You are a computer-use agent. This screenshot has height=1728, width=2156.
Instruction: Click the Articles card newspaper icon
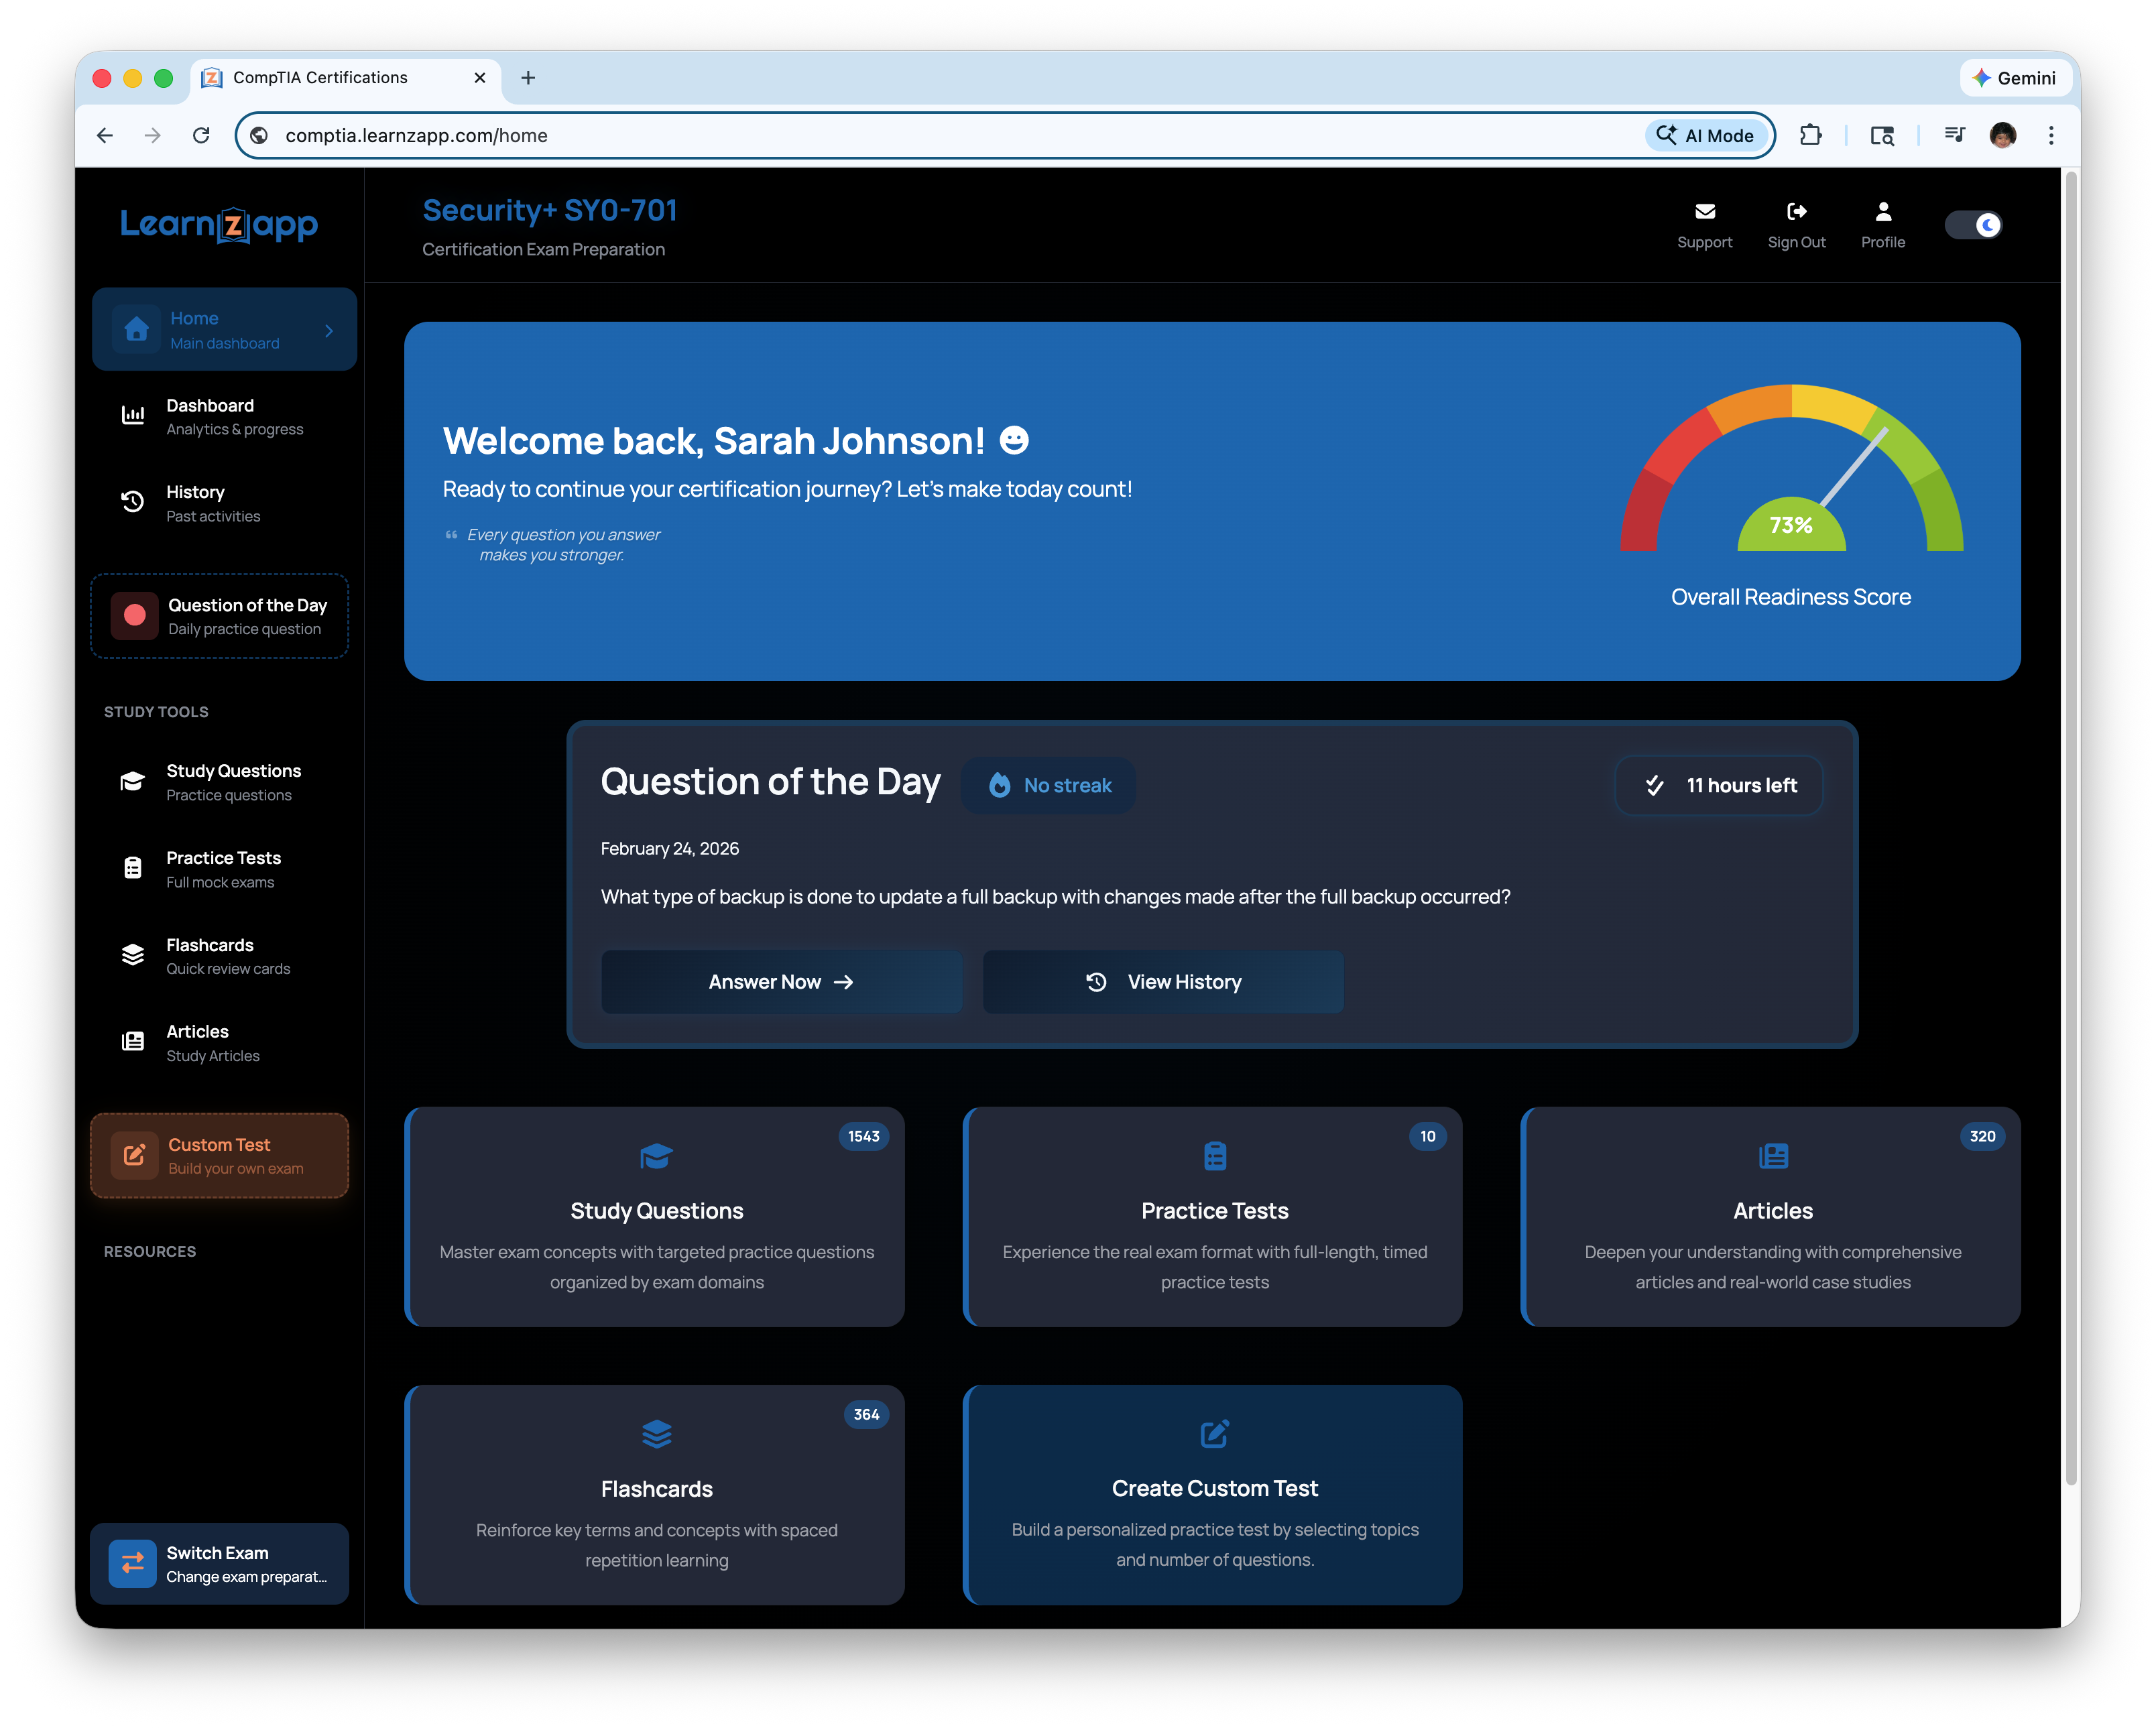coord(1772,1156)
